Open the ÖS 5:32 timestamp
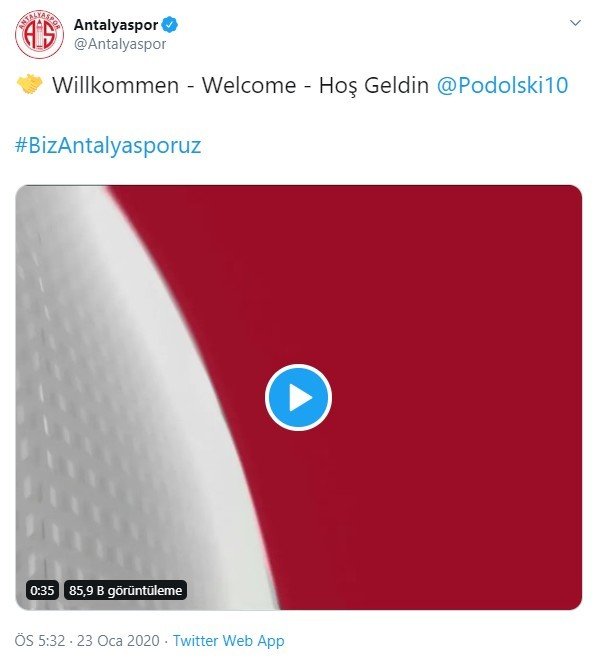Viewport: 598px width, 665px height. pyautogui.click(x=40, y=640)
